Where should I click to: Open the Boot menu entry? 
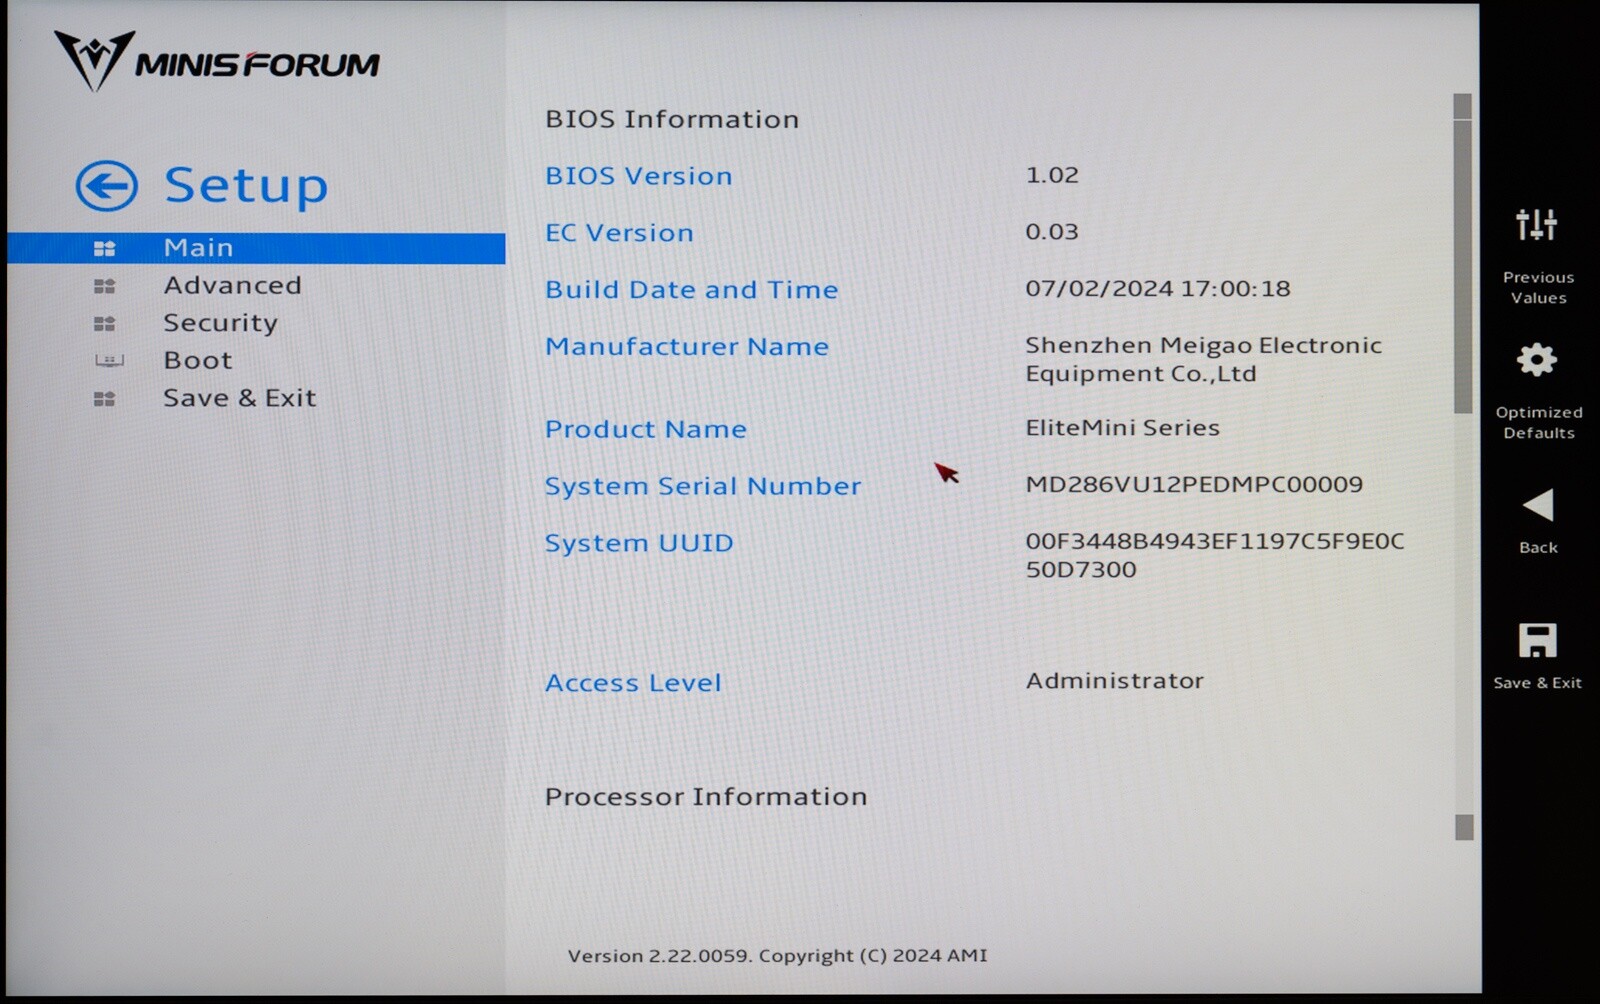197,361
